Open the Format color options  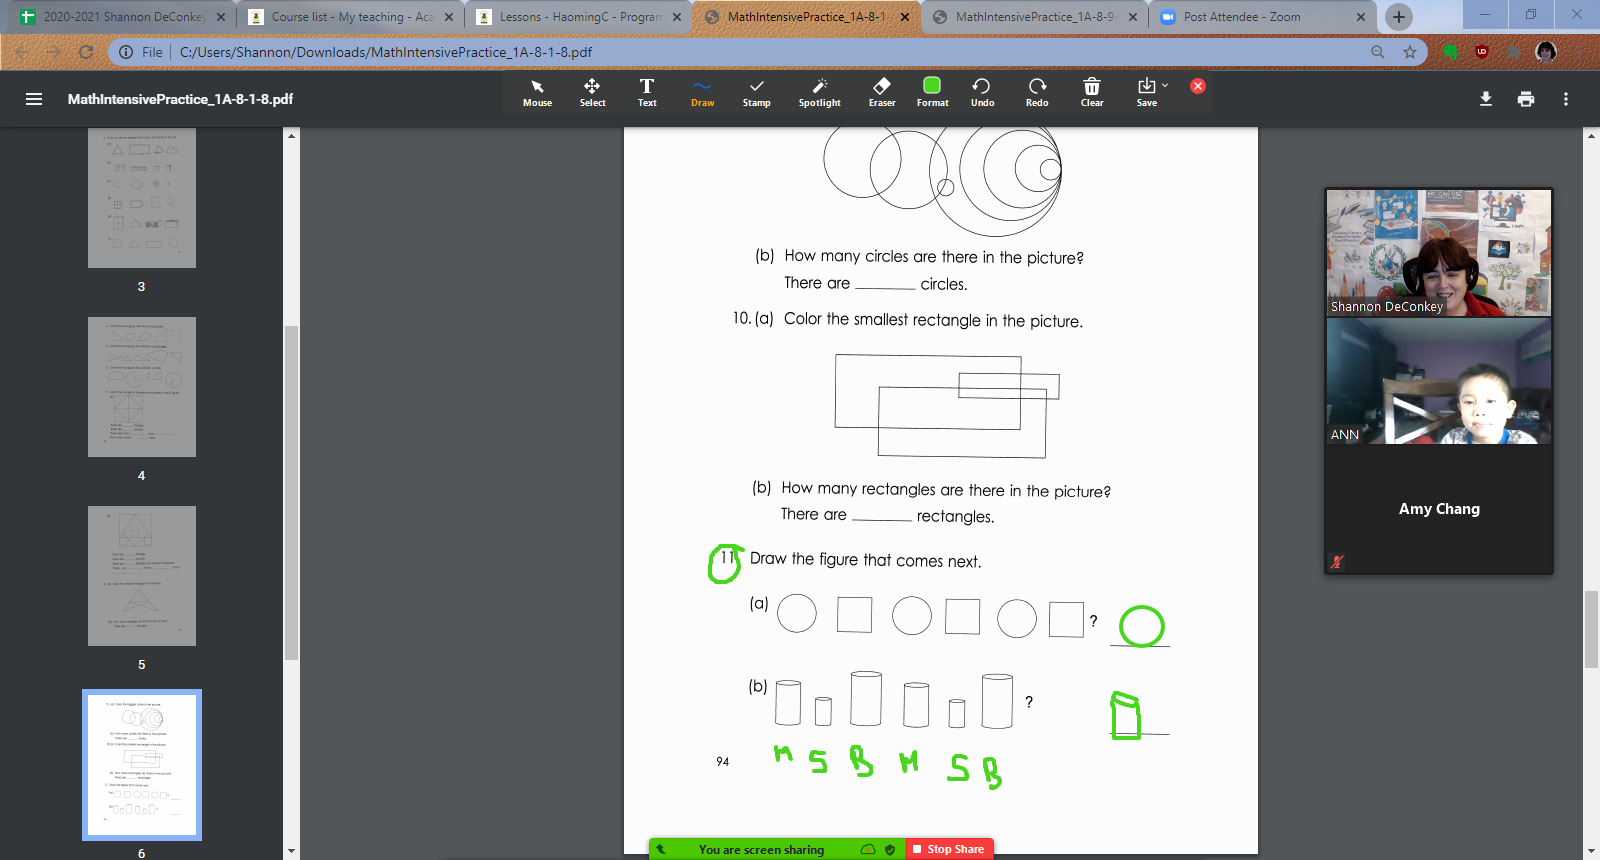[x=932, y=93]
